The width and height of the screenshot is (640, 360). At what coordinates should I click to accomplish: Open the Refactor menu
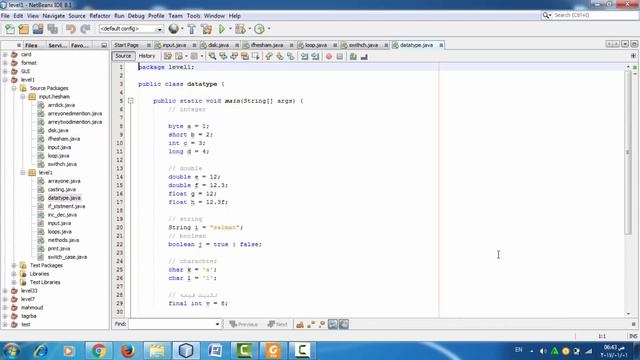coord(100,16)
